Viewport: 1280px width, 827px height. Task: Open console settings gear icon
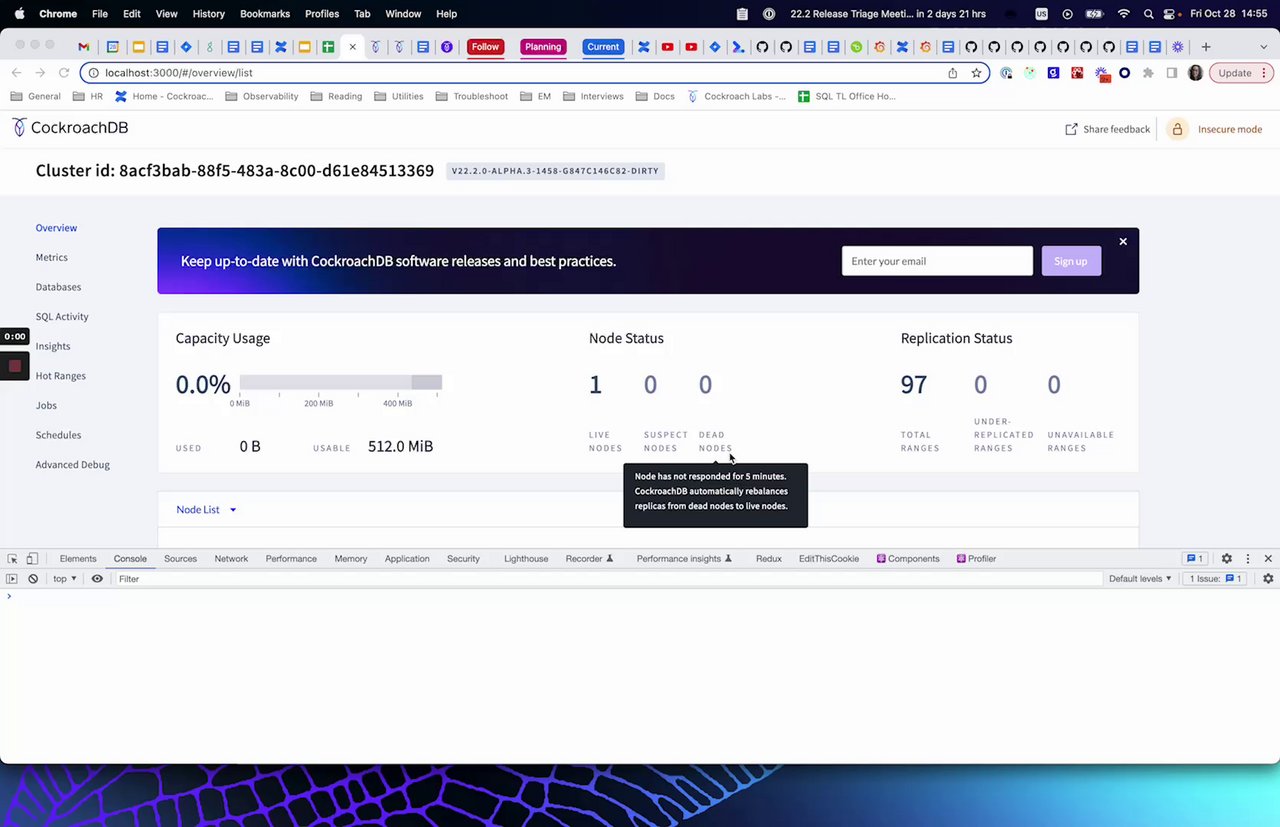point(1268,579)
